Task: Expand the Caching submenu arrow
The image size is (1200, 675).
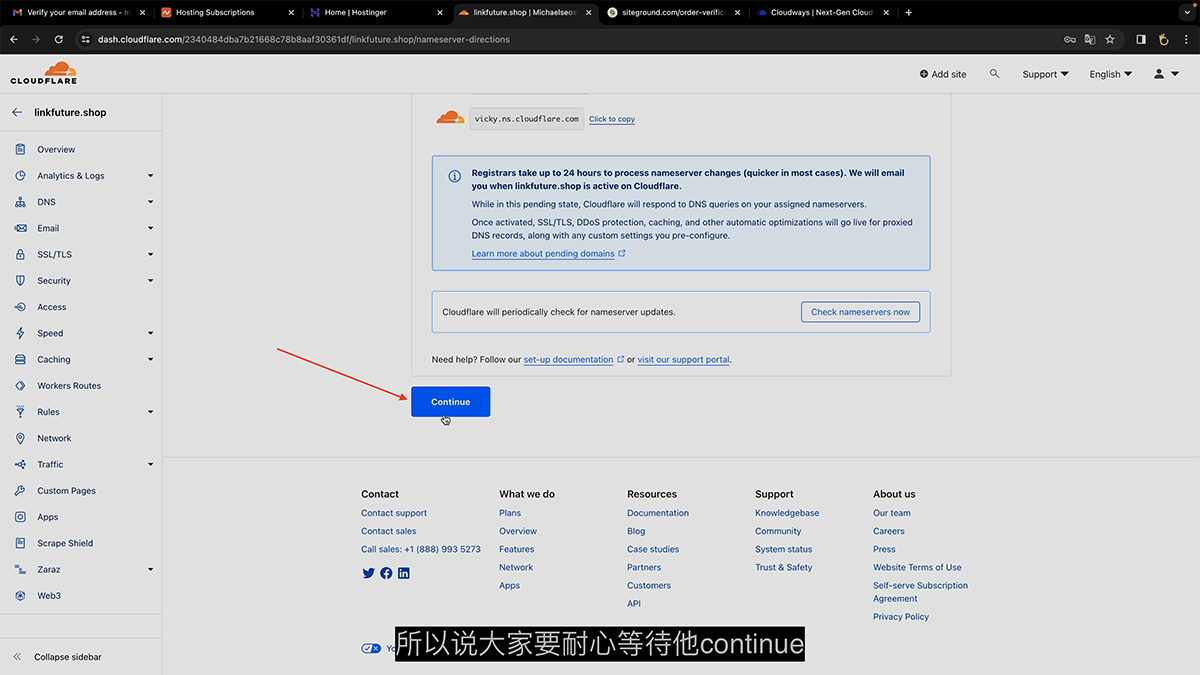Action: coord(150,360)
